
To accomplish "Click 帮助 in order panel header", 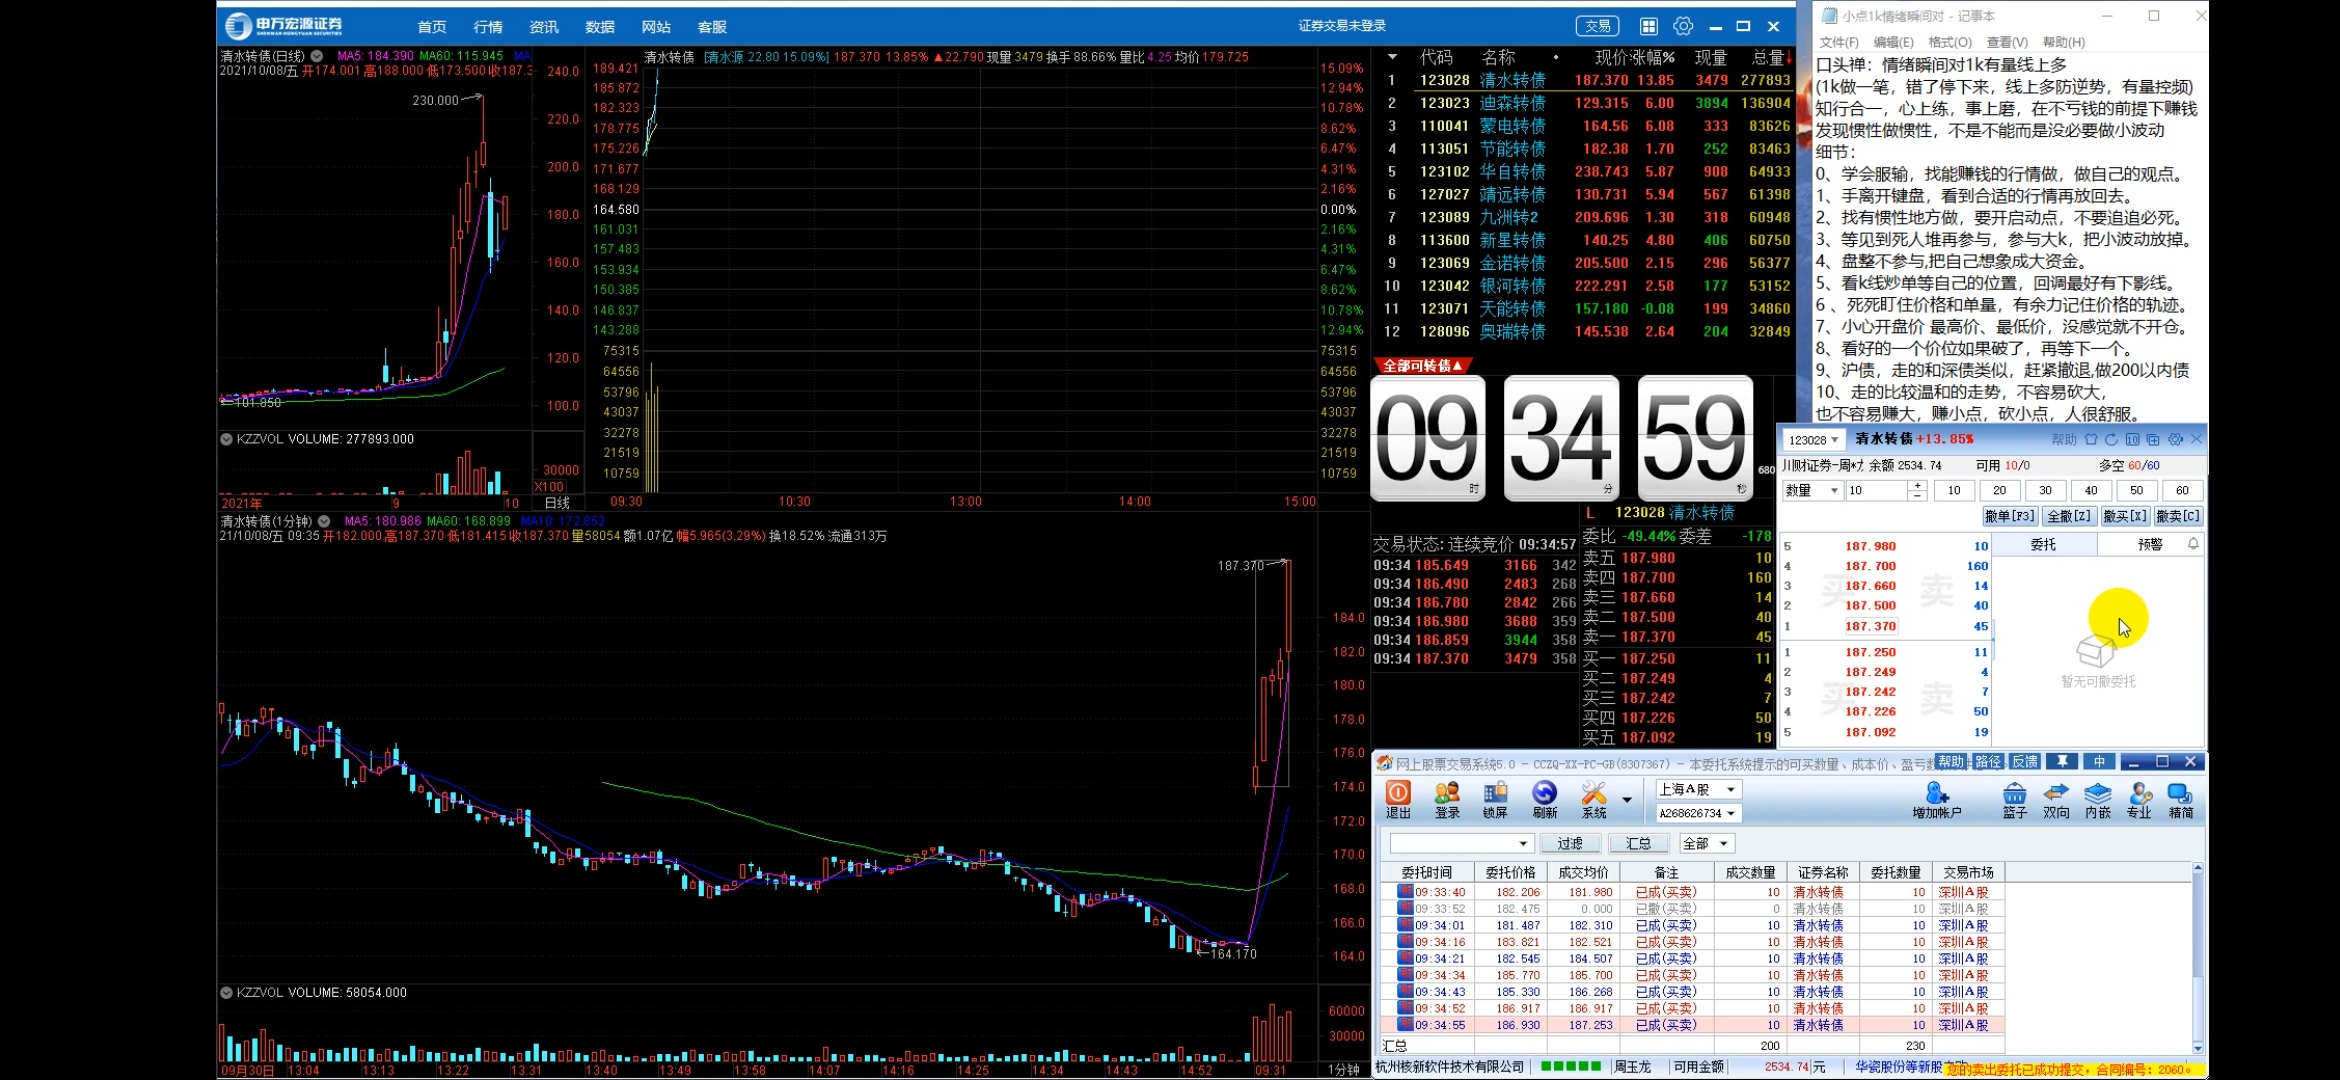I will [x=2064, y=440].
